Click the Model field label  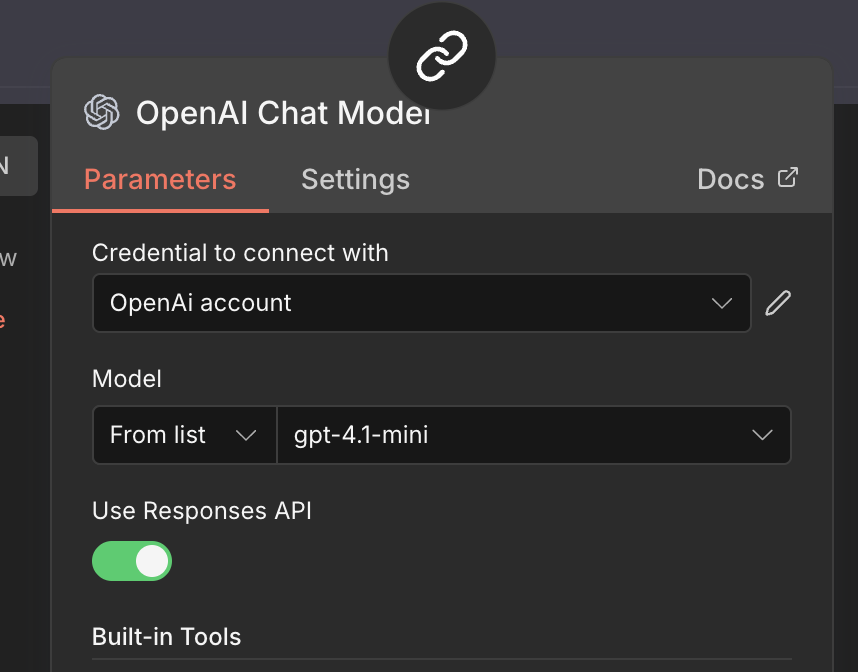tap(127, 379)
